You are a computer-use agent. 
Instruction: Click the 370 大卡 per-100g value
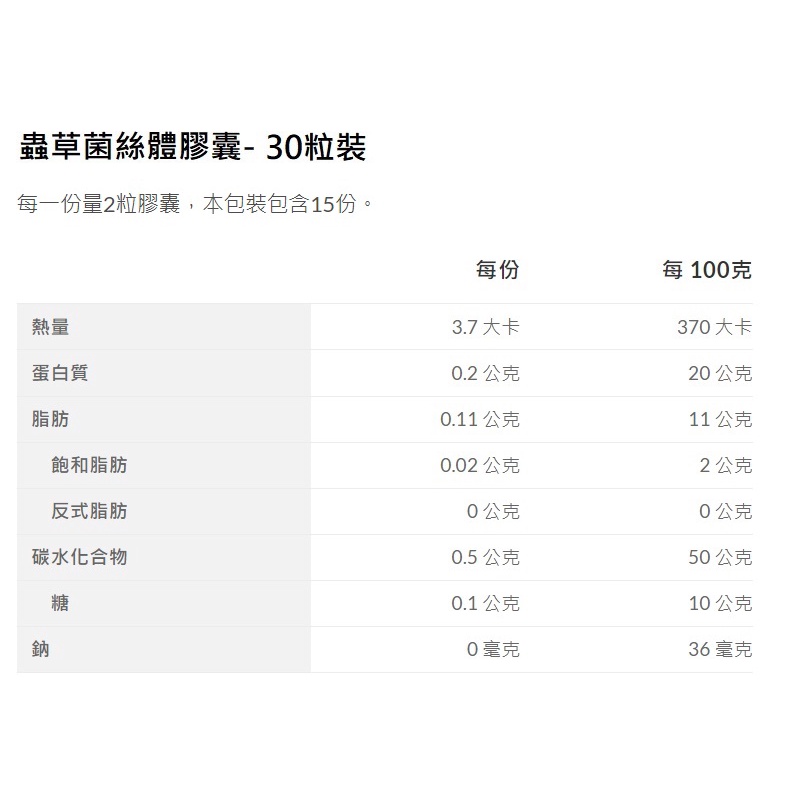pos(714,327)
